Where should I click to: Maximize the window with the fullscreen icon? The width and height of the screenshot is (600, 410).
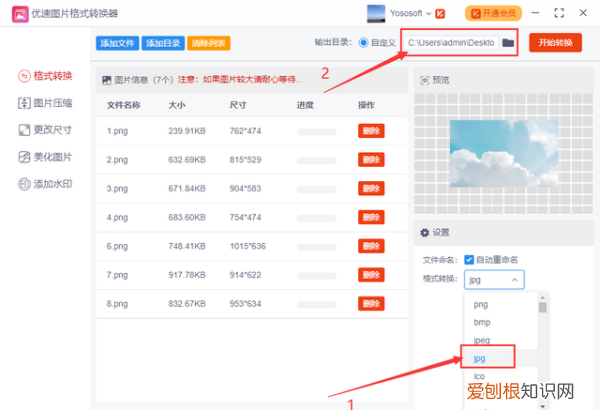tap(559, 13)
